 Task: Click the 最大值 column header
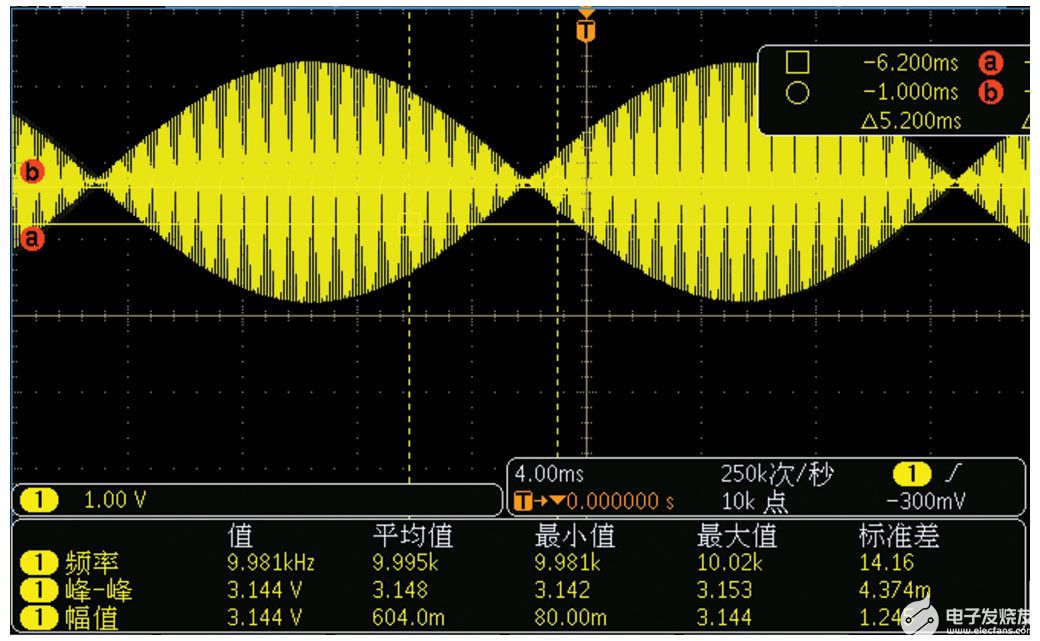737,535
